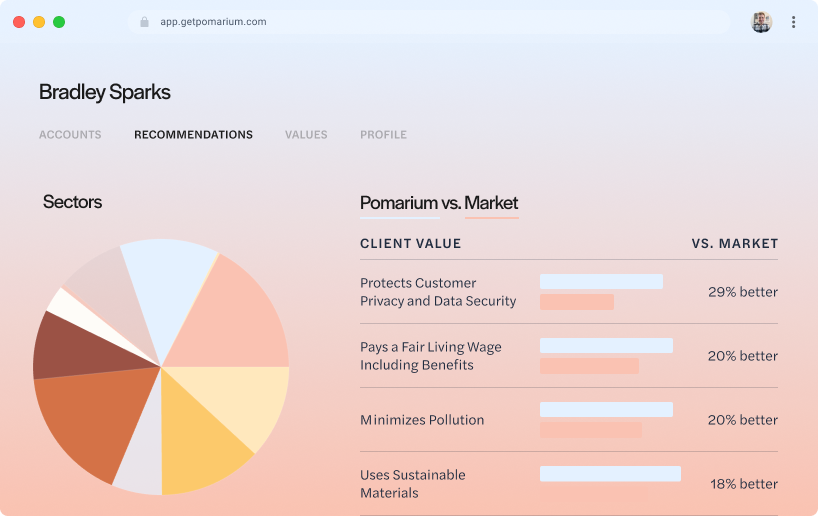Open the ACCOUNTS tab
The image size is (818, 516).
[70, 135]
